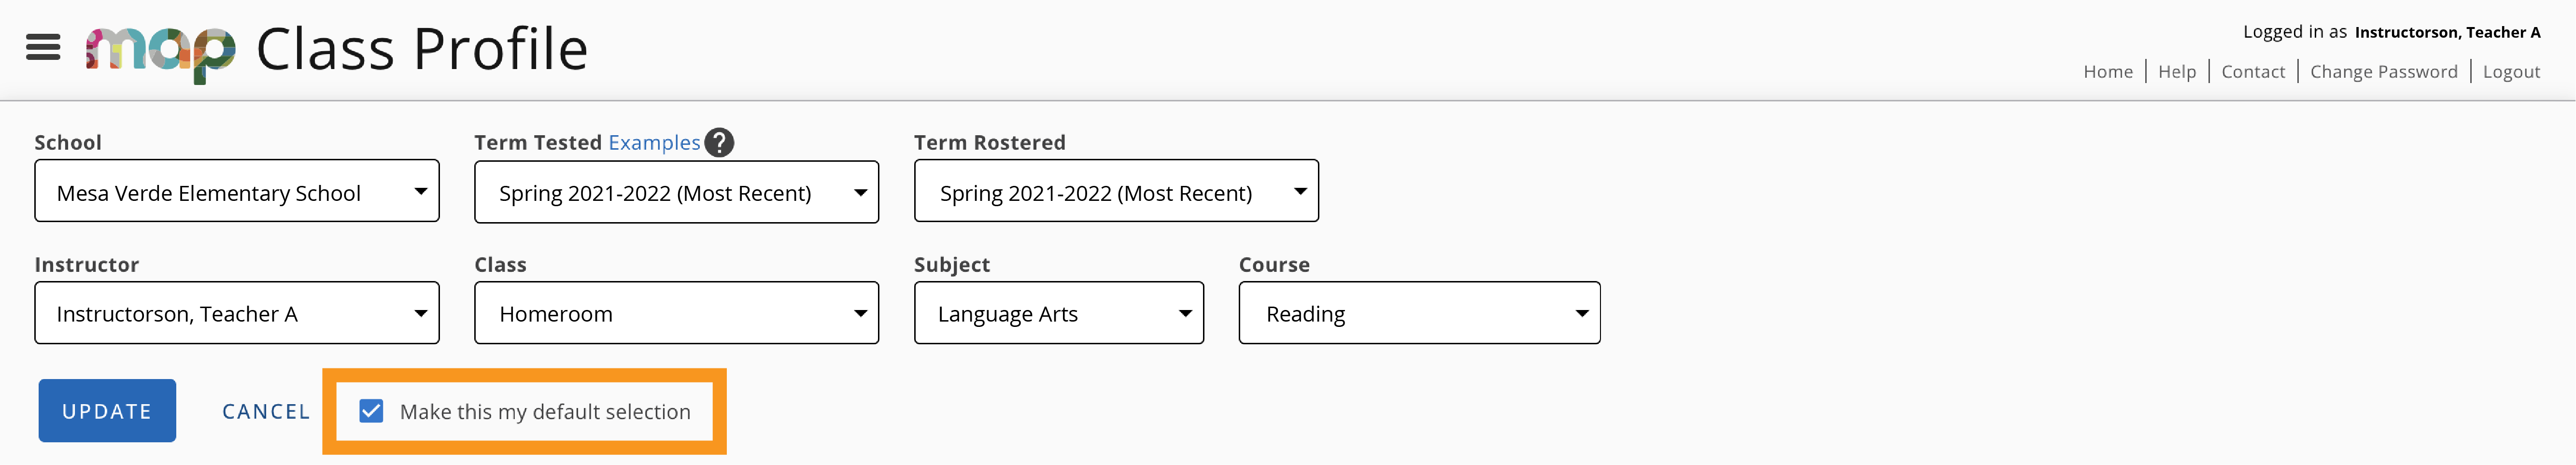Open the Term Tested help tooltip icon
Screen dimensions: 2576x465
coord(719,142)
